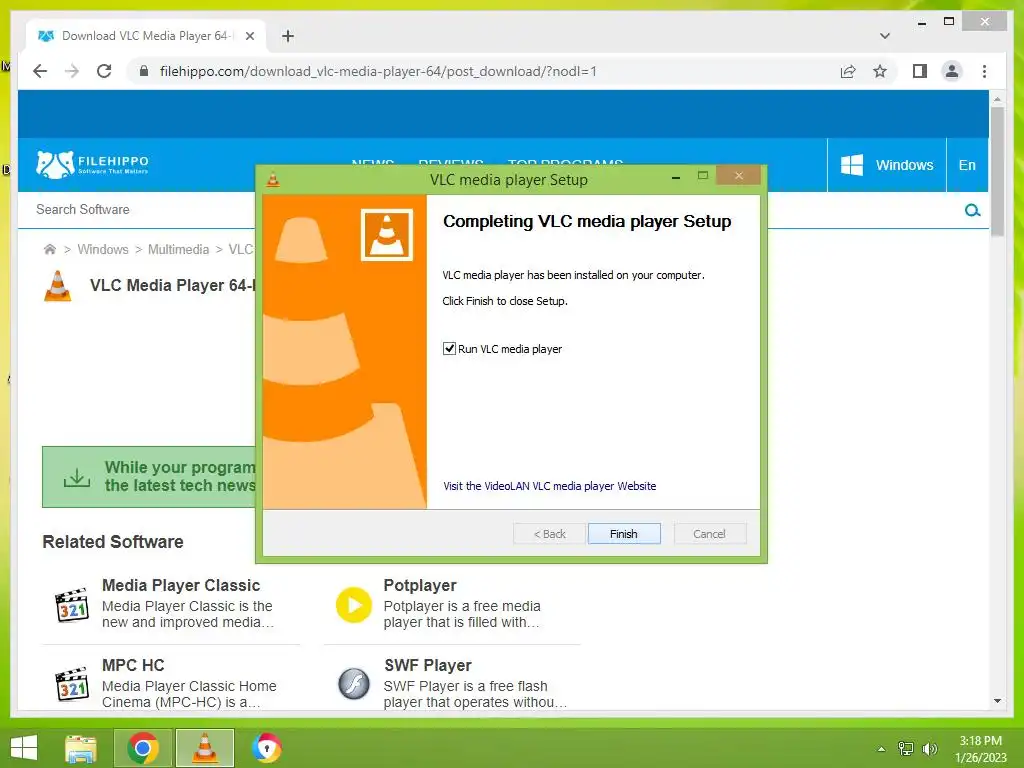Click the download arrow icon in green banner
This screenshot has height=768, width=1024.
pyautogui.click(x=77, y=477)
